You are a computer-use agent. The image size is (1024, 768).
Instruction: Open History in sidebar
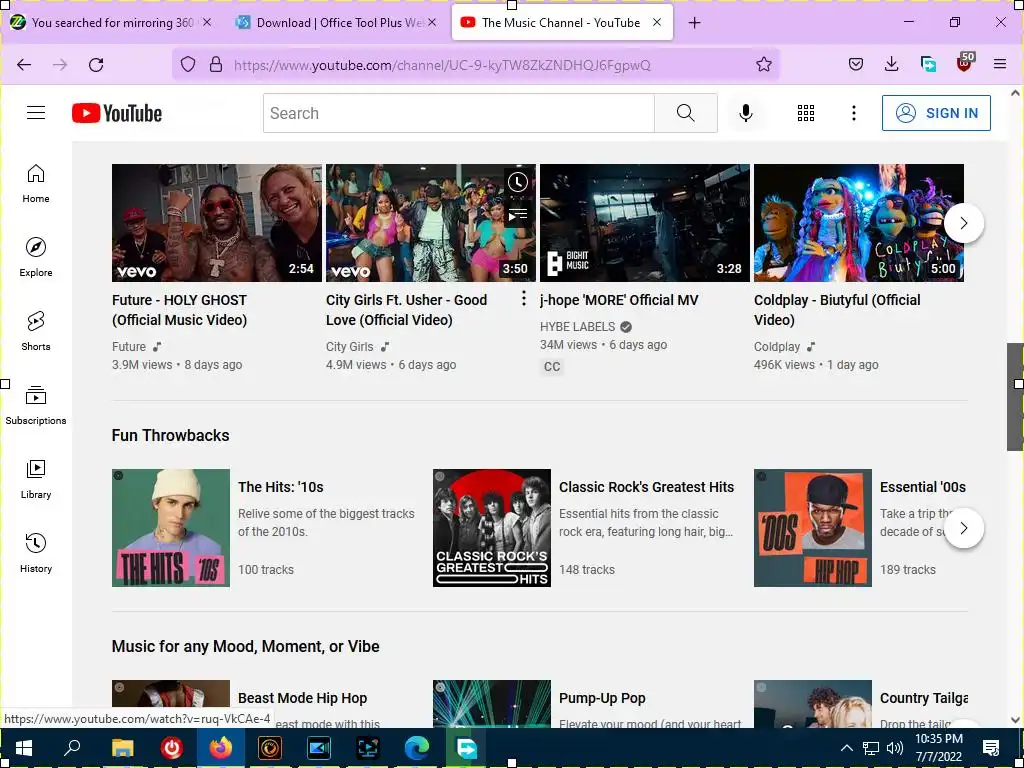(x=36, y=553)
